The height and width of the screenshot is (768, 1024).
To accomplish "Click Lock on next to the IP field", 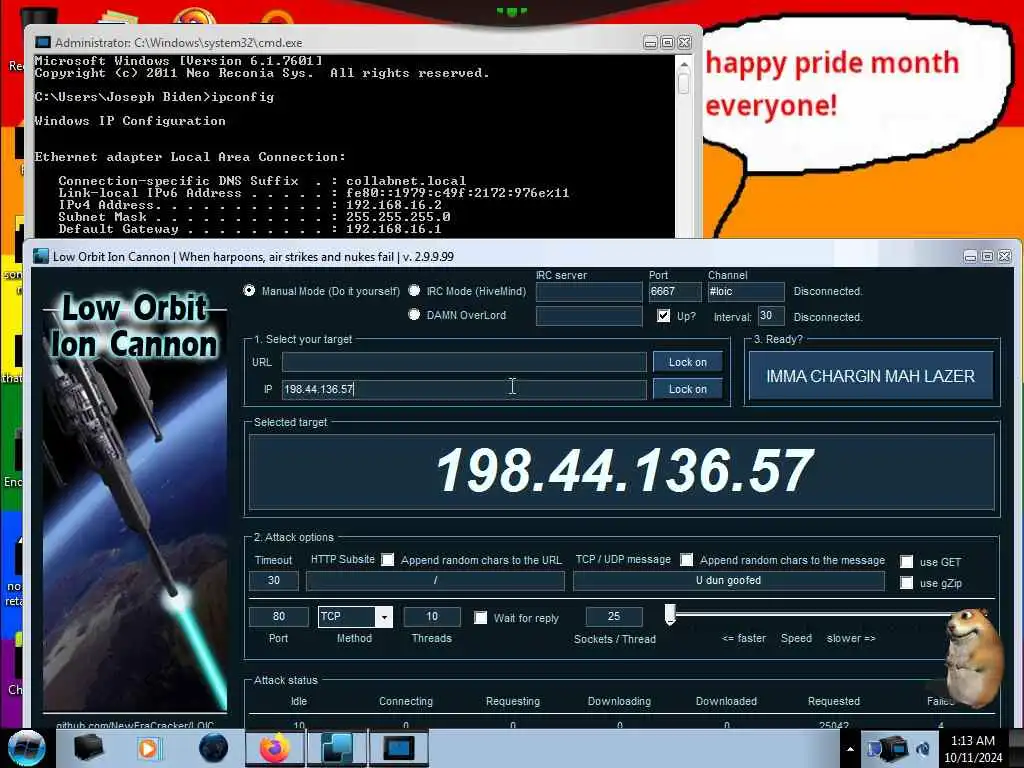I will (x=688, y=389).
